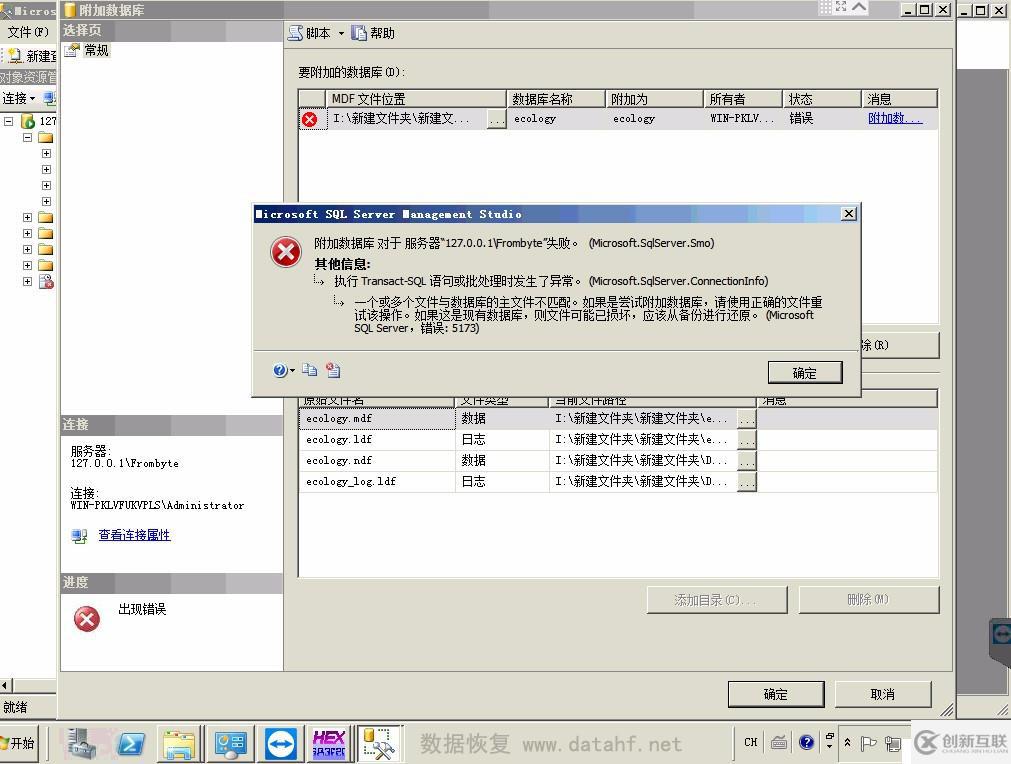Browse path for ecology.ndf file
The width and height of the screenshot is (1011, 764).
747,461
